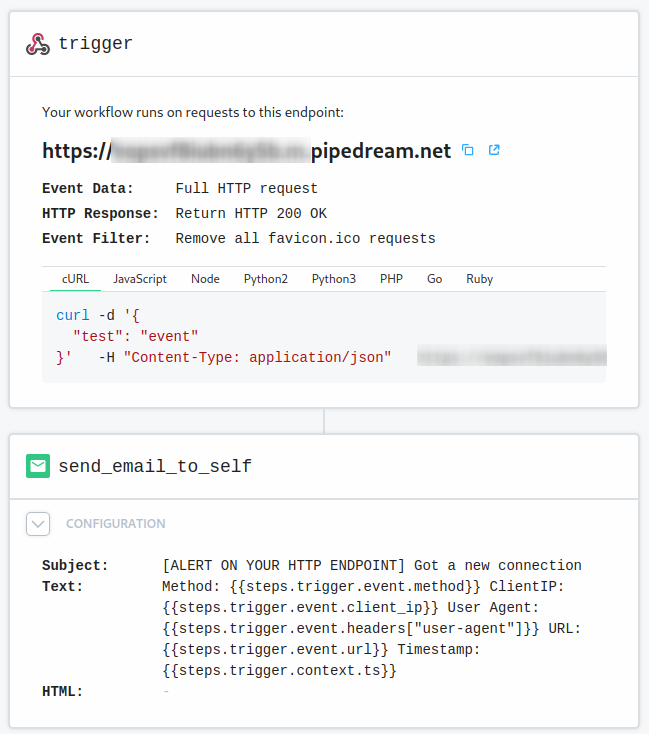Click the send_email_to_self step name
The width and height of the screenshot is (649, 734).
(x=155, y=466)
